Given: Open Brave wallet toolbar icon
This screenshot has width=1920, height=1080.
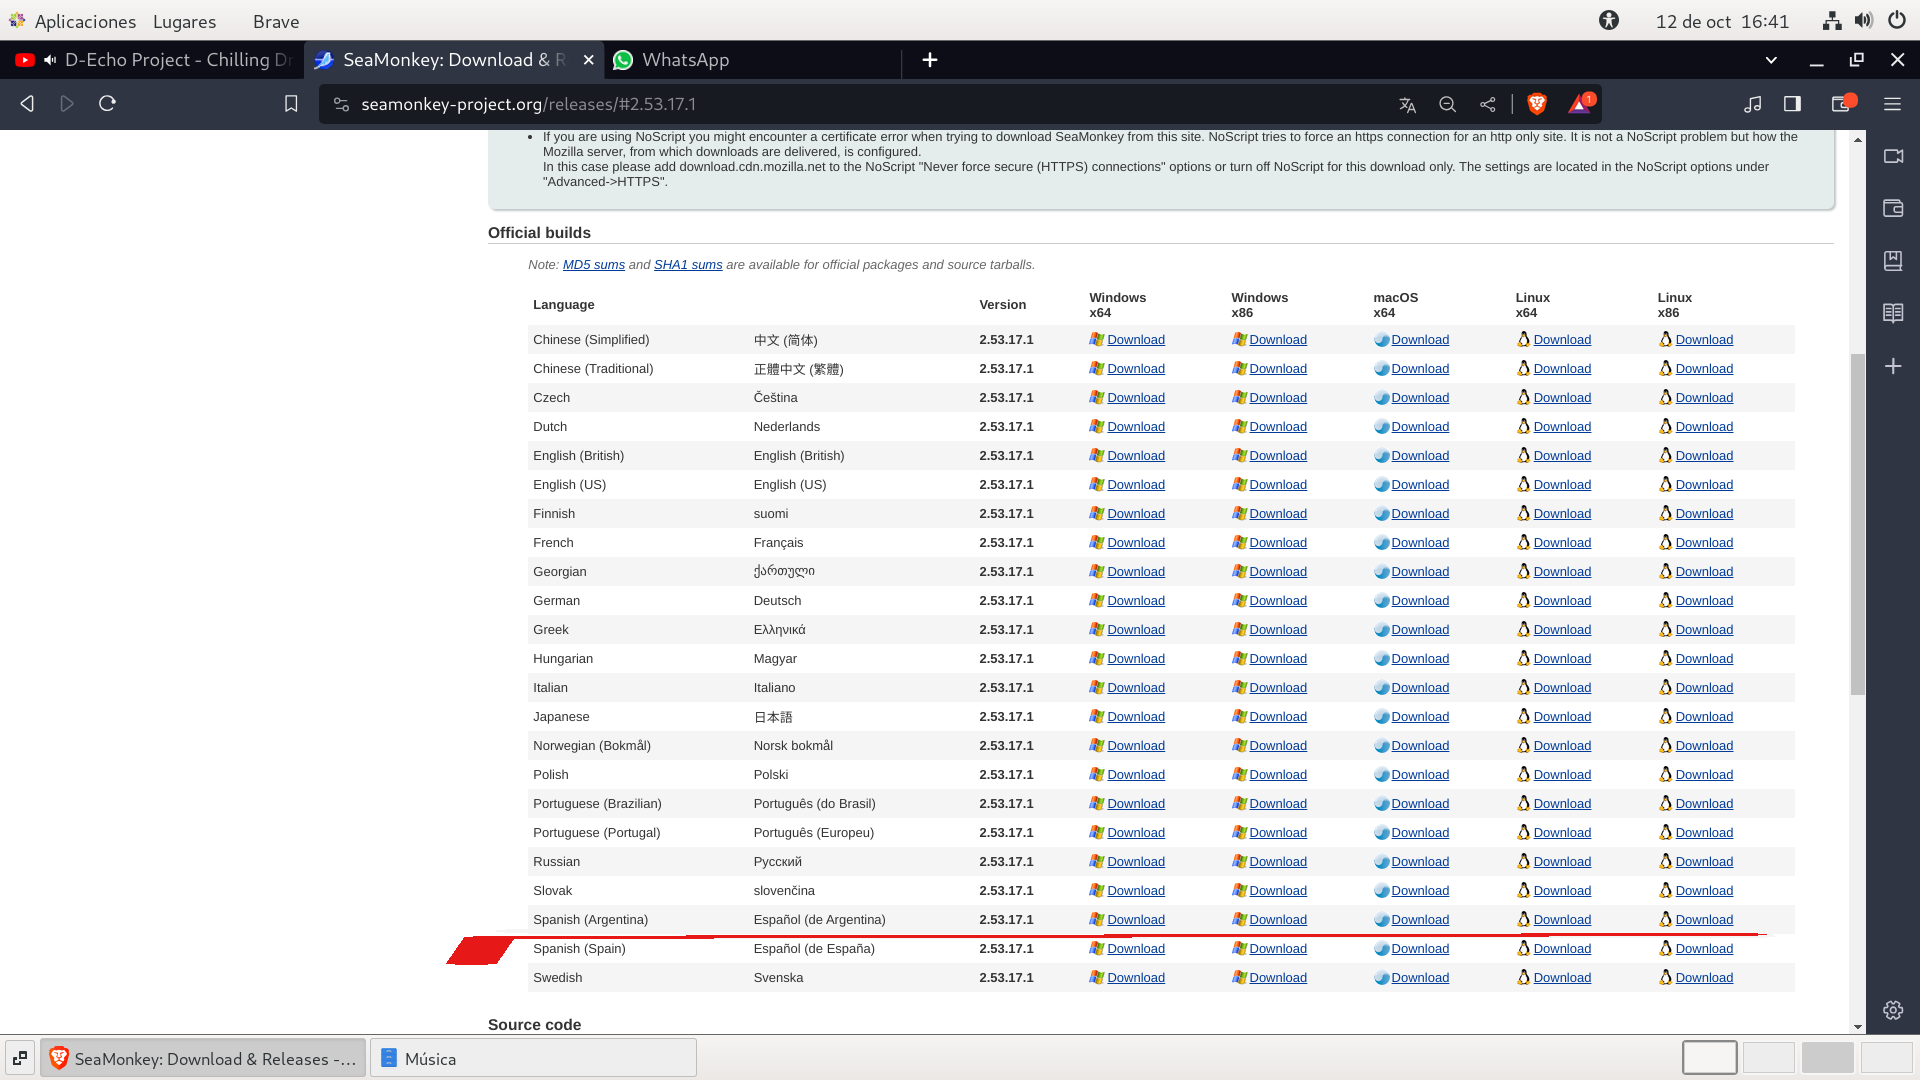Looking at the screenshot, I should [1841, 104].
